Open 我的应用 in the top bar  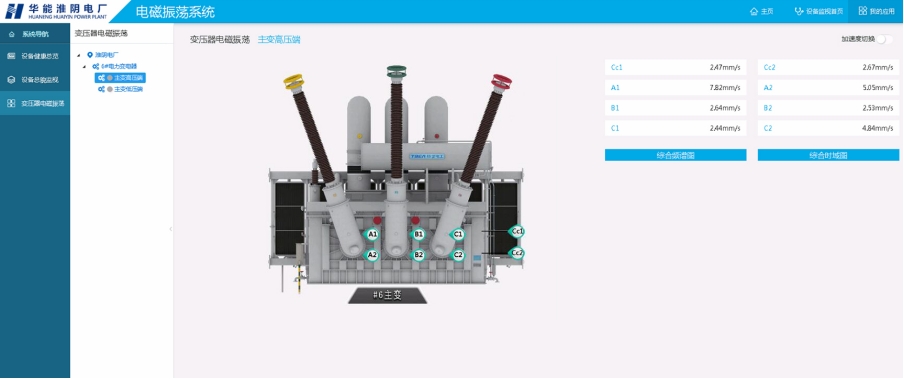click(876, 11)
